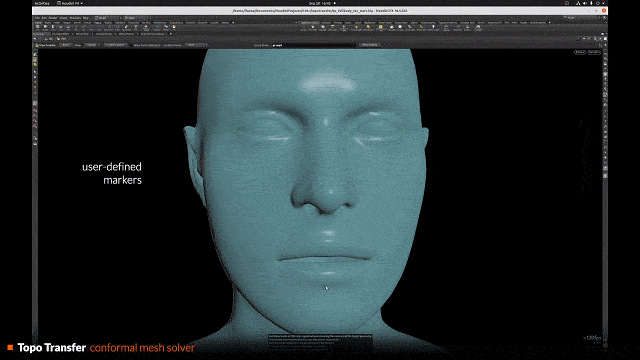Screen dimensions: 640x360
Task: Switch to the Deform shelf tab
Action: point(78,22)
